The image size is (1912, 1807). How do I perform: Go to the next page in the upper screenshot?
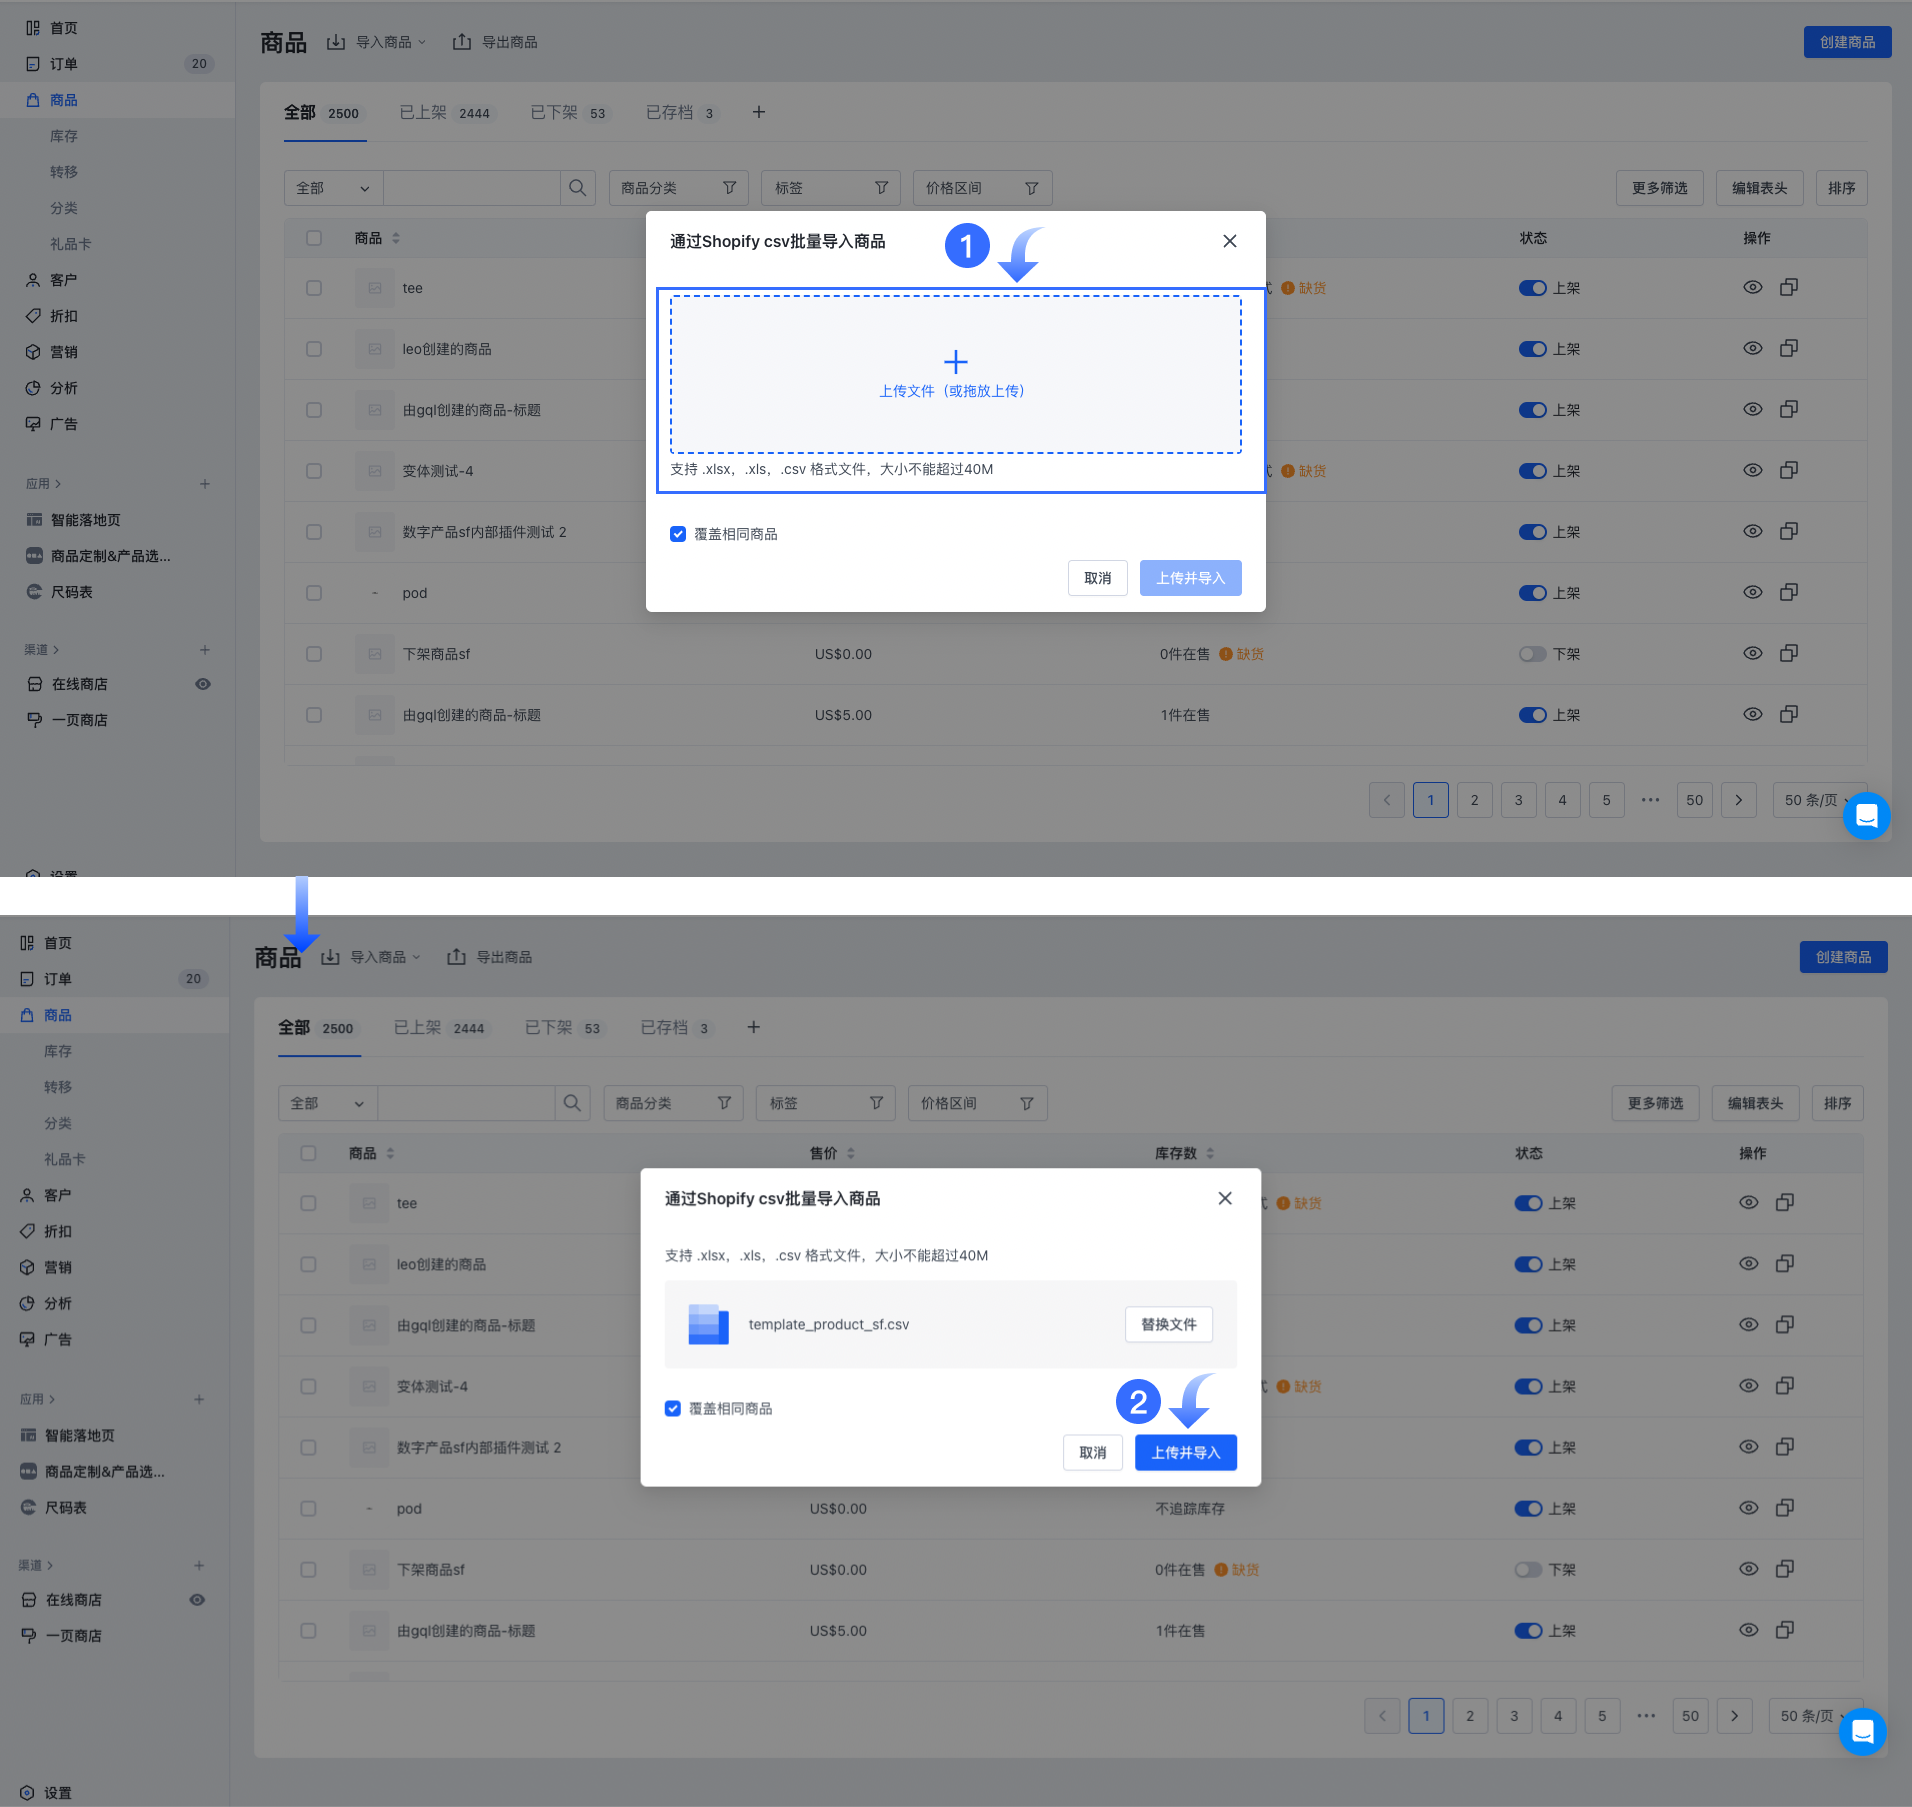pyautogui.click(x=1739, y=800)
